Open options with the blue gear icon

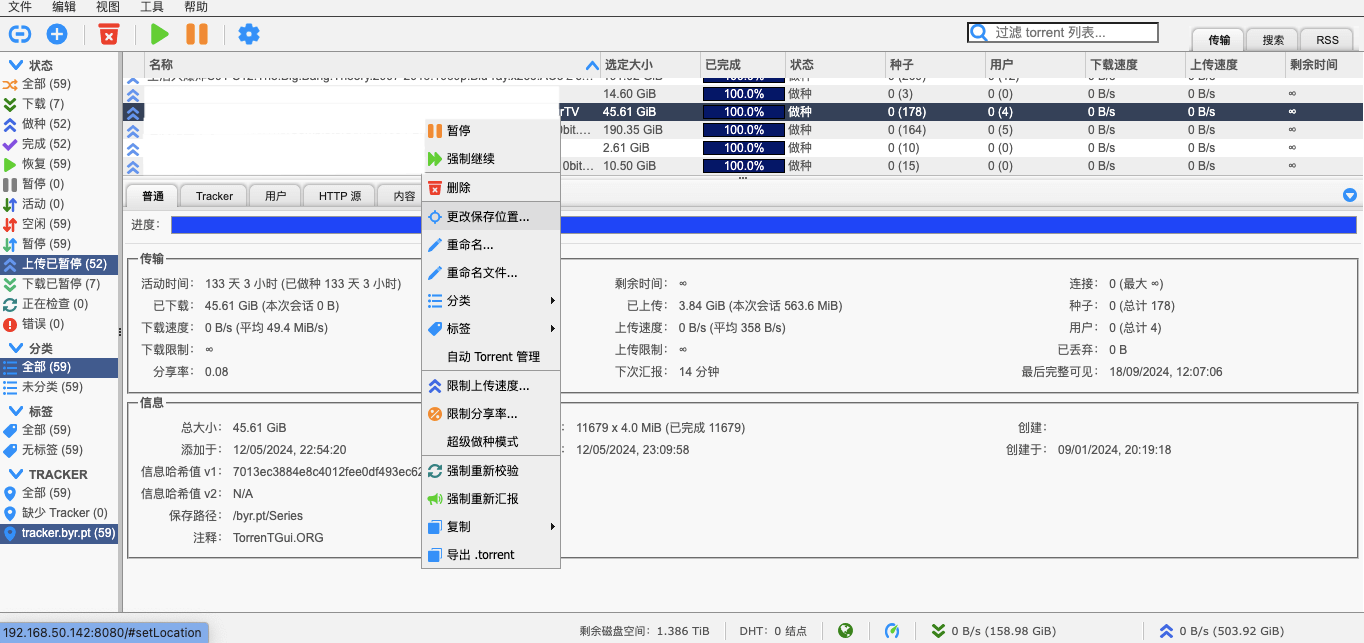tap(248, 34)
